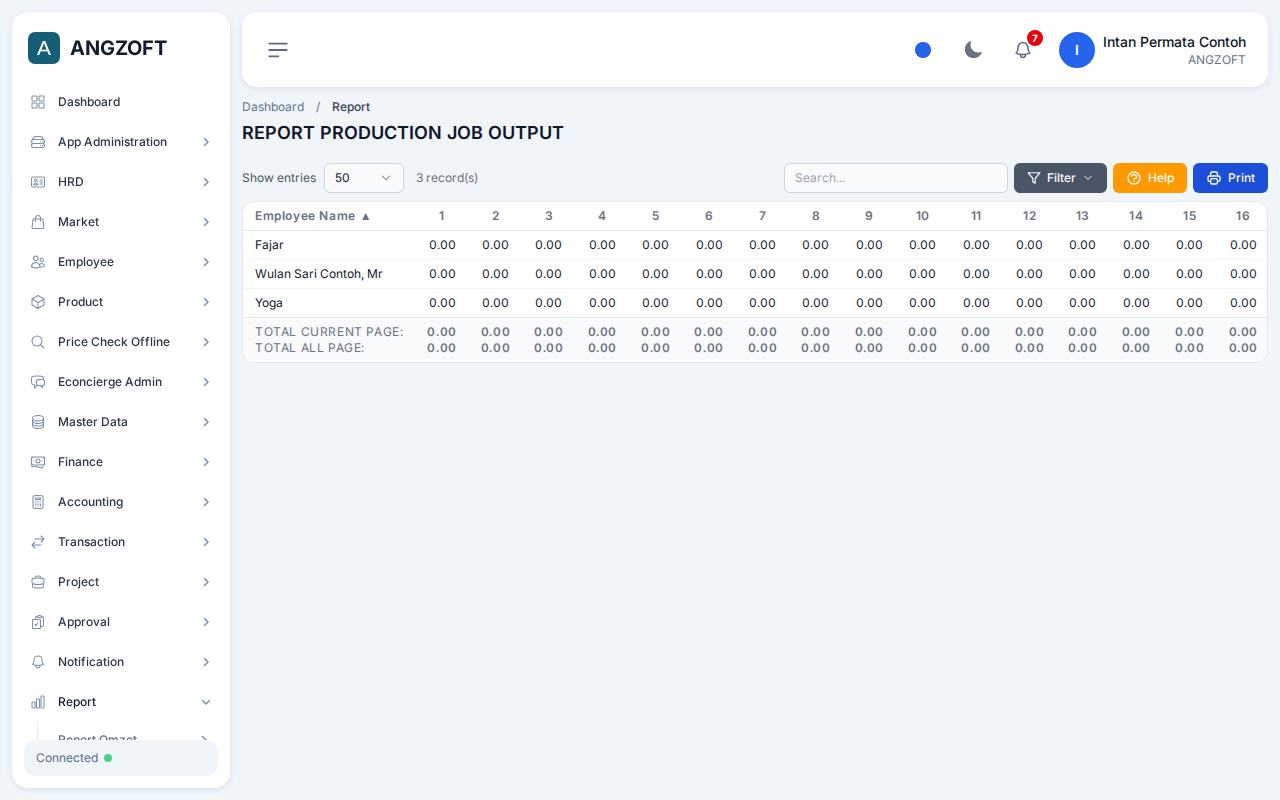Click the Market shopping bag icon

point(38,222)
